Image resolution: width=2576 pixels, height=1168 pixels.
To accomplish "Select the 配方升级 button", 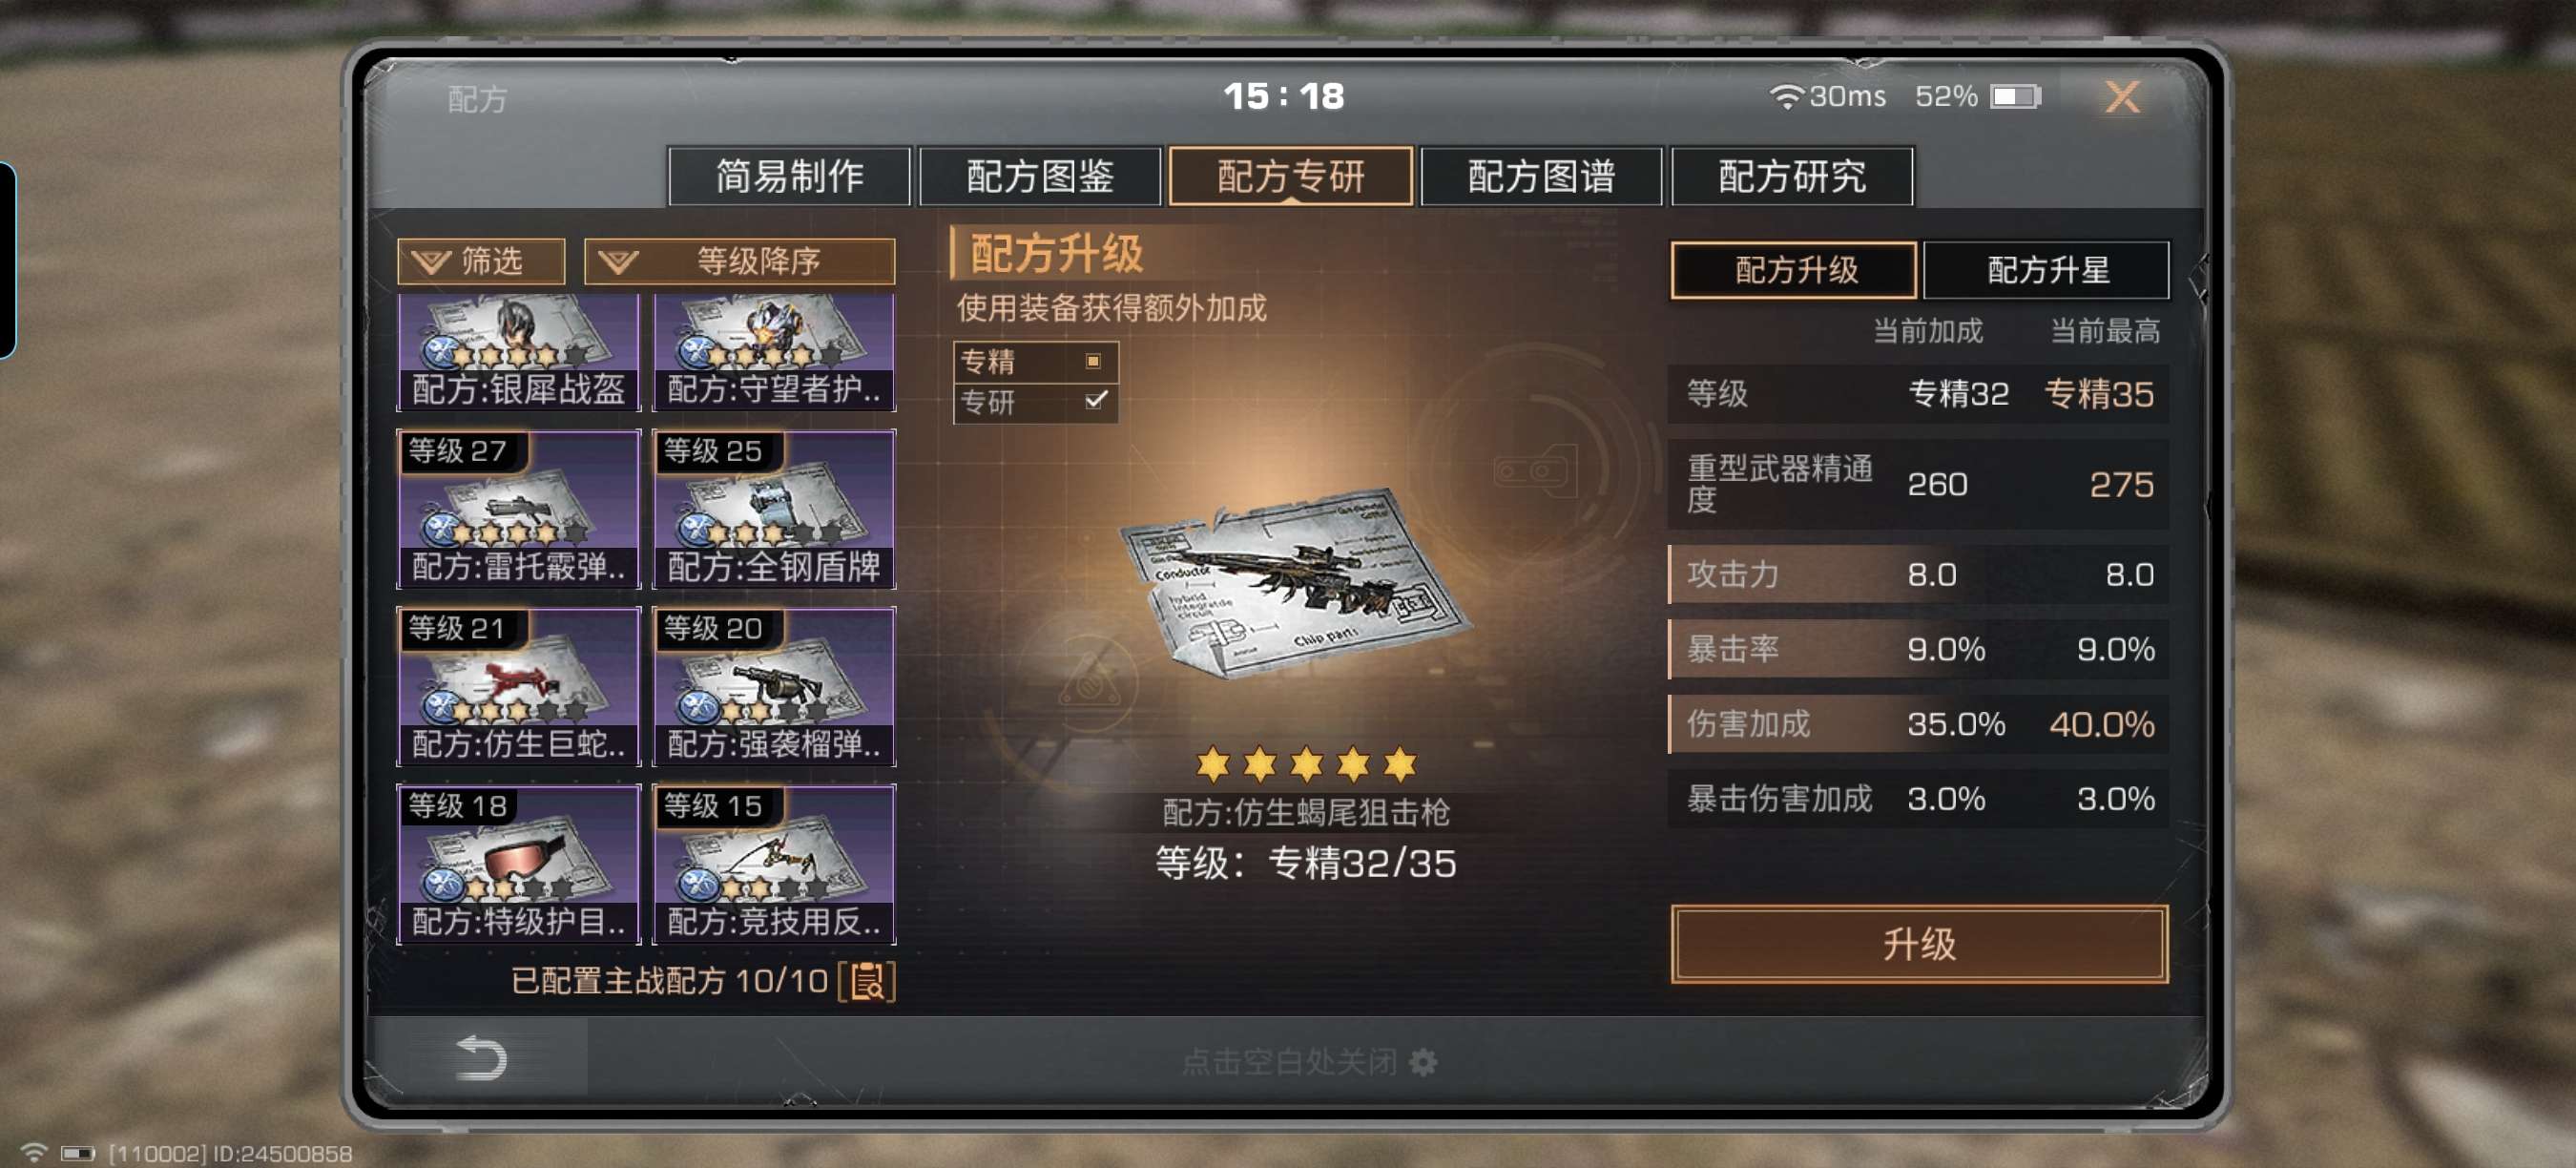I will (x=1794, y=270).
